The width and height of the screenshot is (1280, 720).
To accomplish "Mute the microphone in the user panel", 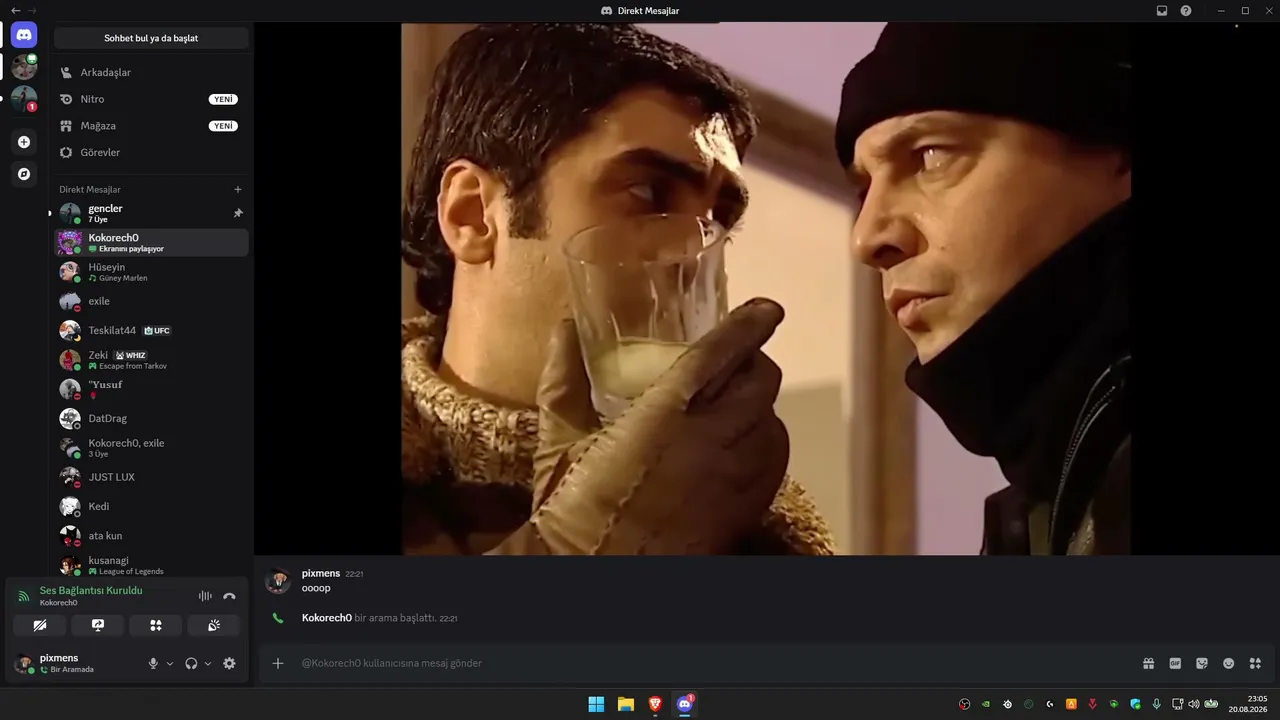I will 153,663.
